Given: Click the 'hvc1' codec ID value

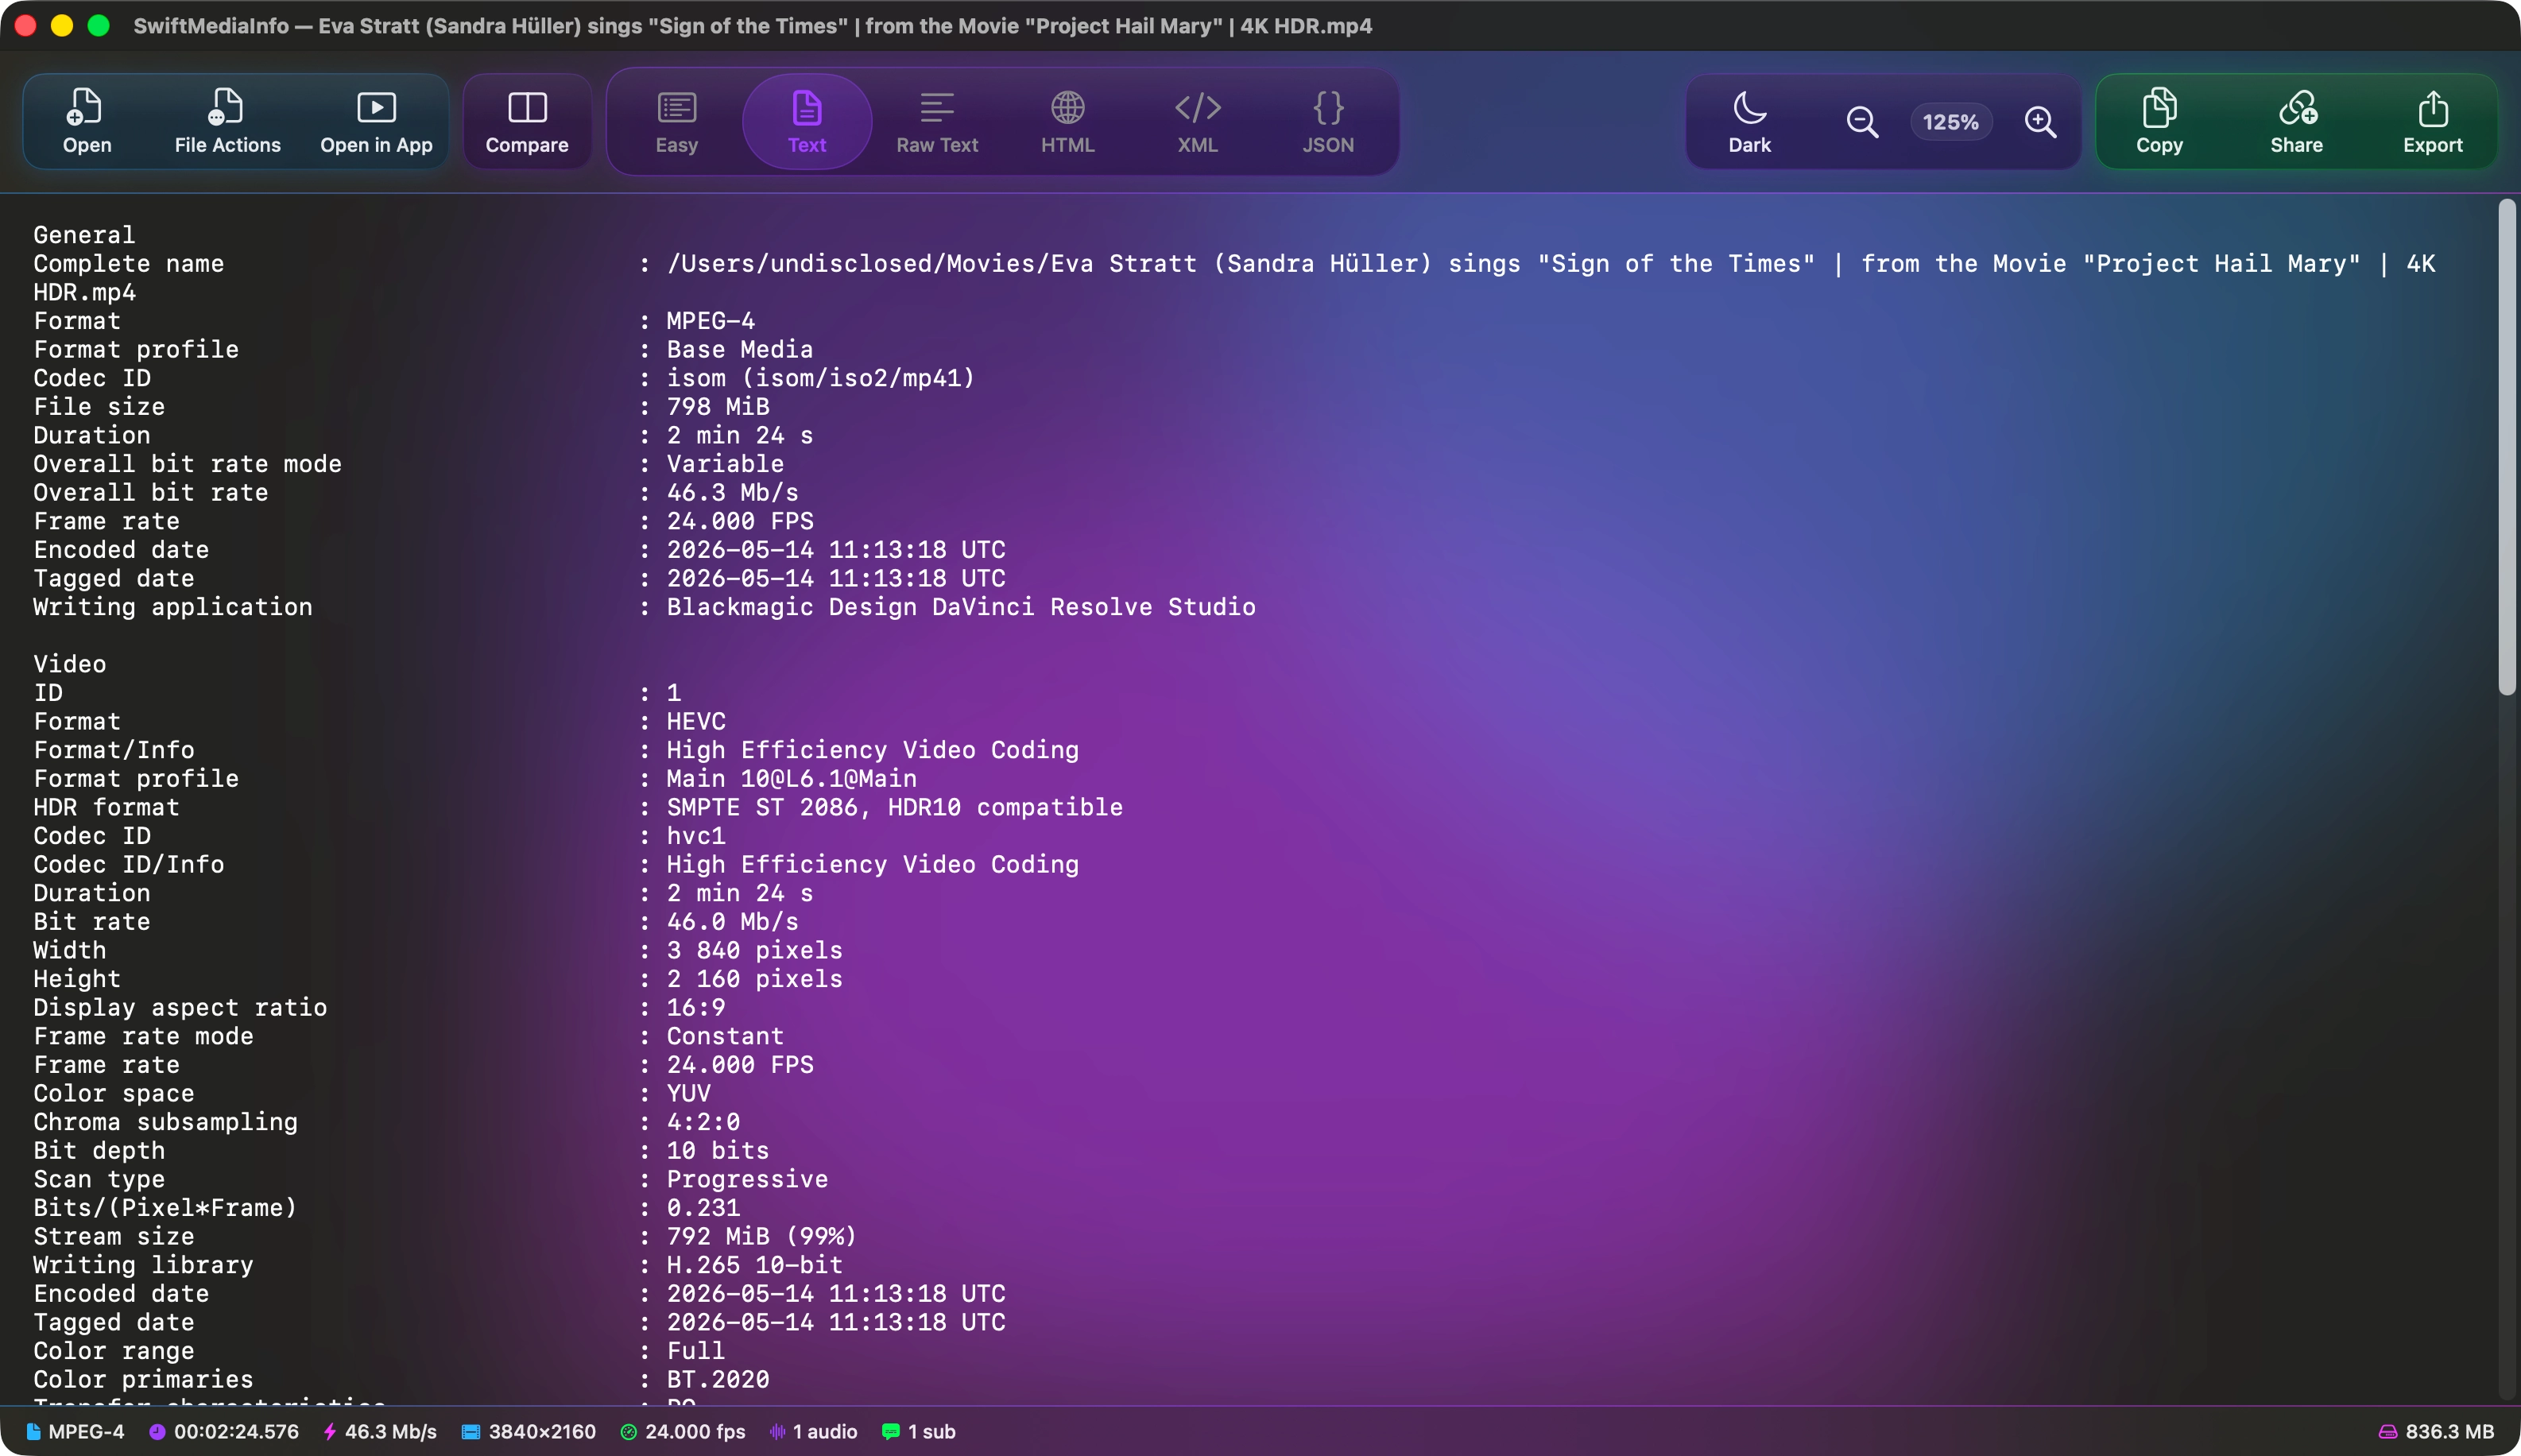Looking at the screenshot, I should (696, 836).
